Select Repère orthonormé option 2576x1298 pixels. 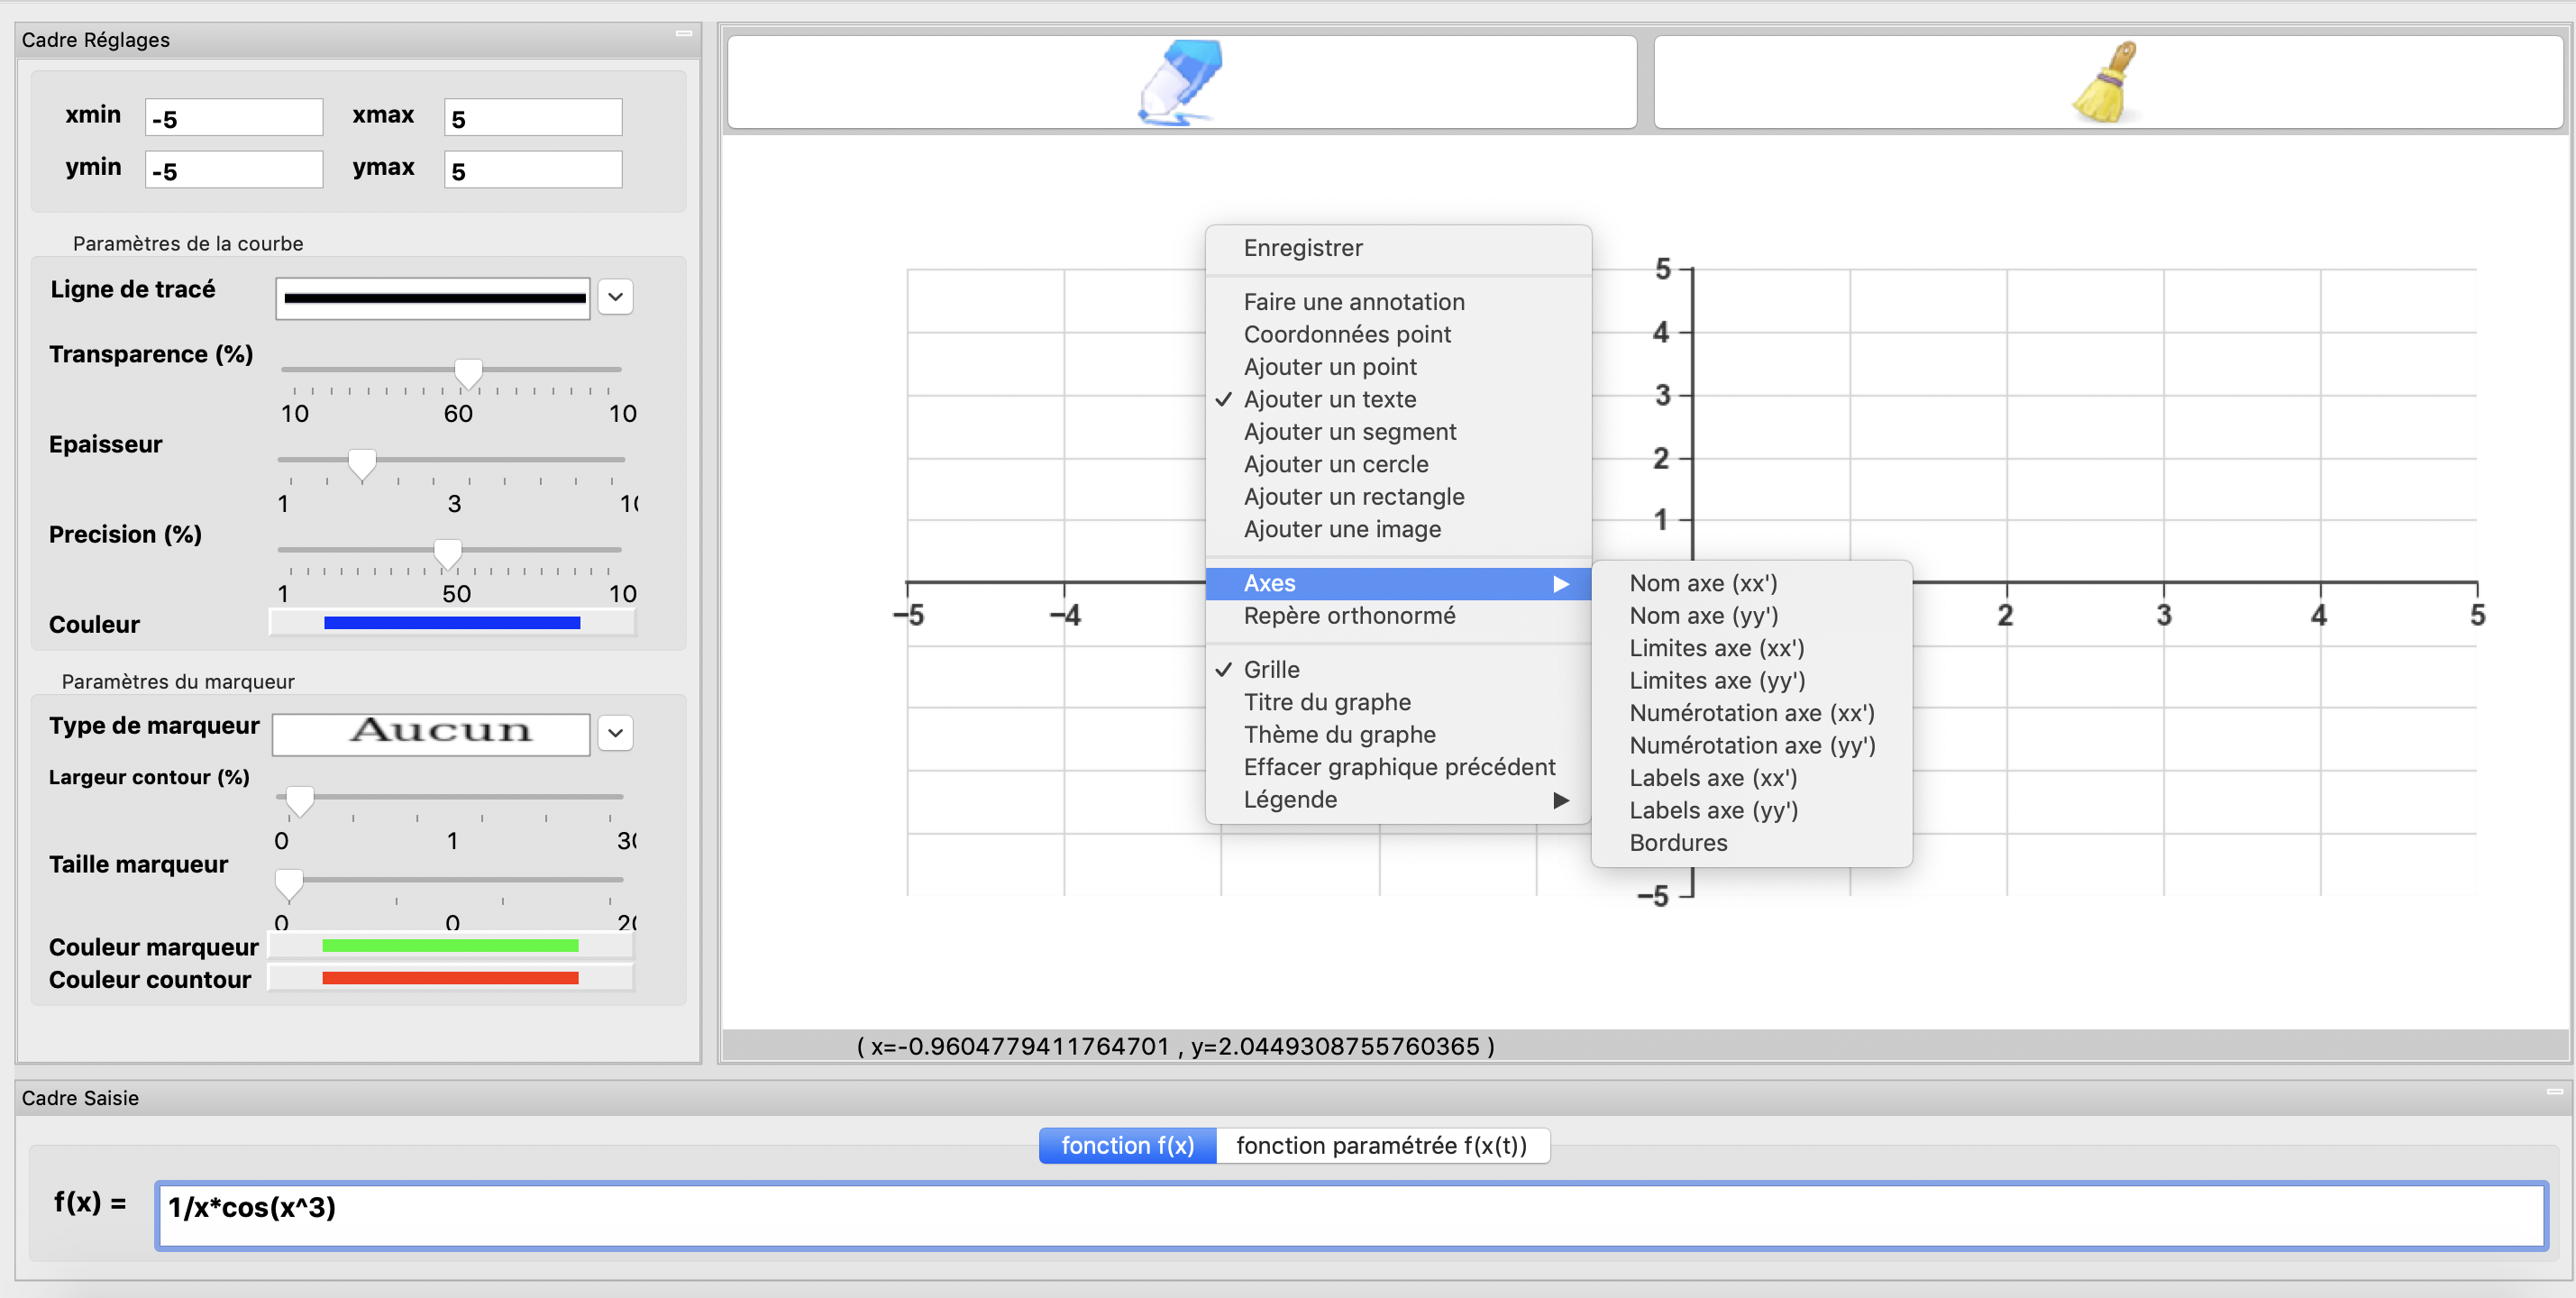pos(1398,616)
